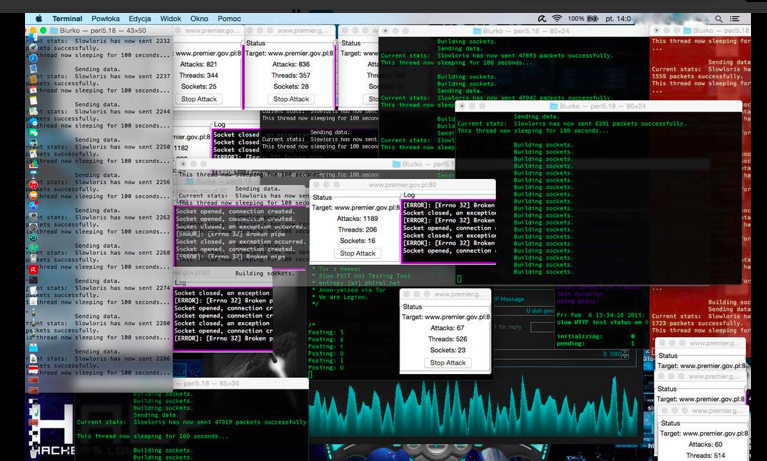The height and width of the screenshot is (461, 767).
Task: Open iBooks orange icon in Dock
Action: pyautogui.click(x=33, y=195)
